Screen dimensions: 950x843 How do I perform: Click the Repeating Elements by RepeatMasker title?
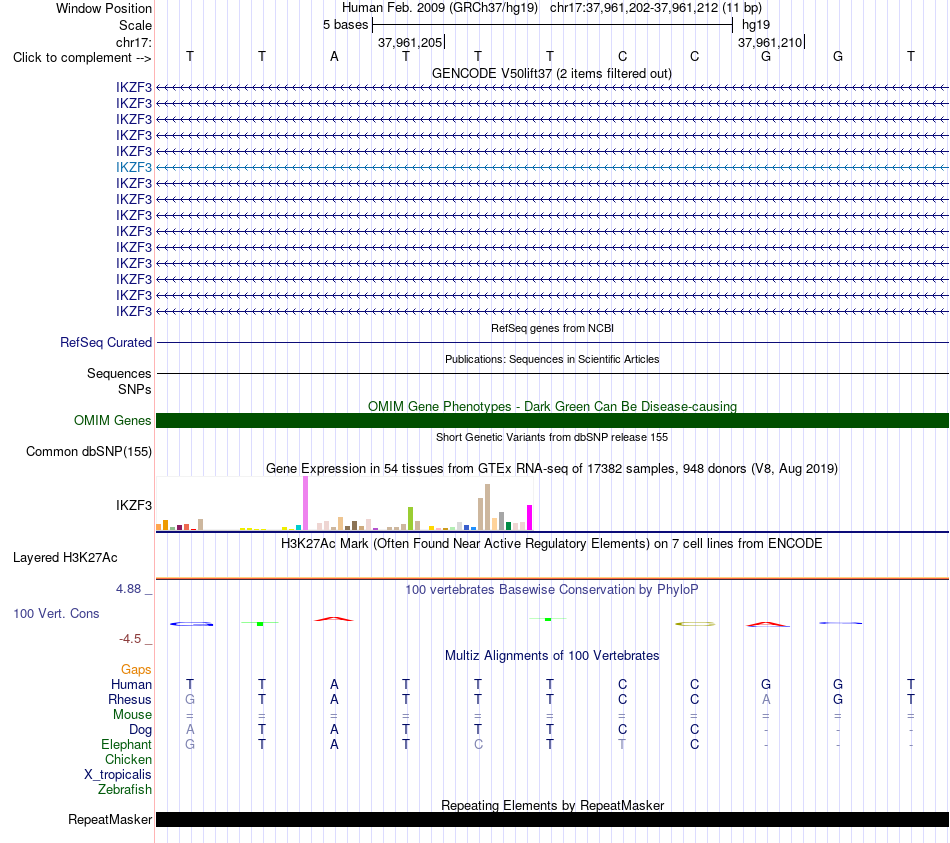coord(553,805)
